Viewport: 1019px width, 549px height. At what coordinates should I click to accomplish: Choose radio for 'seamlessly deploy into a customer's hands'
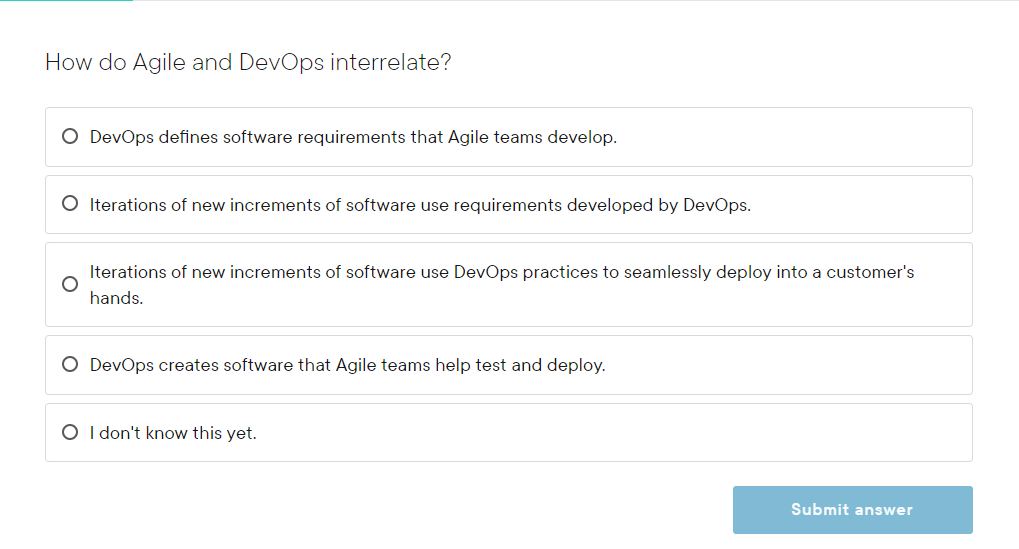pyautogui.click(x=70, y=285)
